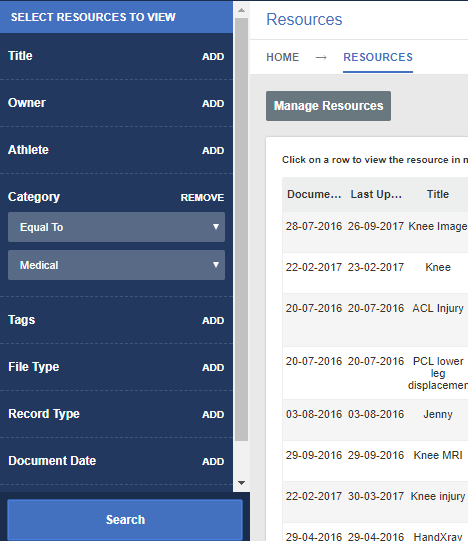Click the sidebar scrollbar thumb

point(242,229)
